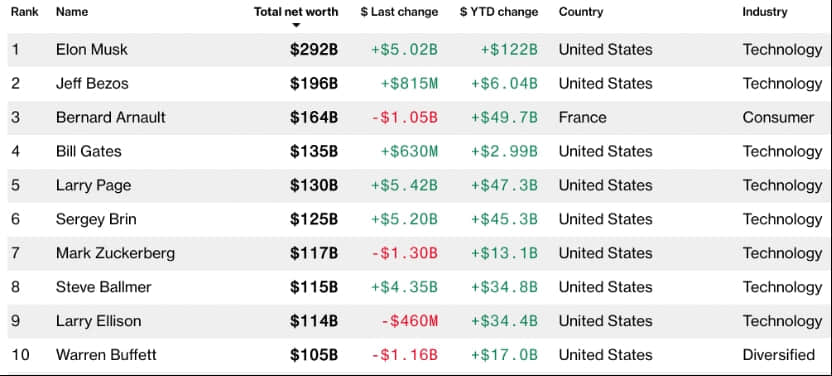This screenshot has width=832, height=376.
Task: Click Steve Ballmer's name
Action: click(104, 287)
